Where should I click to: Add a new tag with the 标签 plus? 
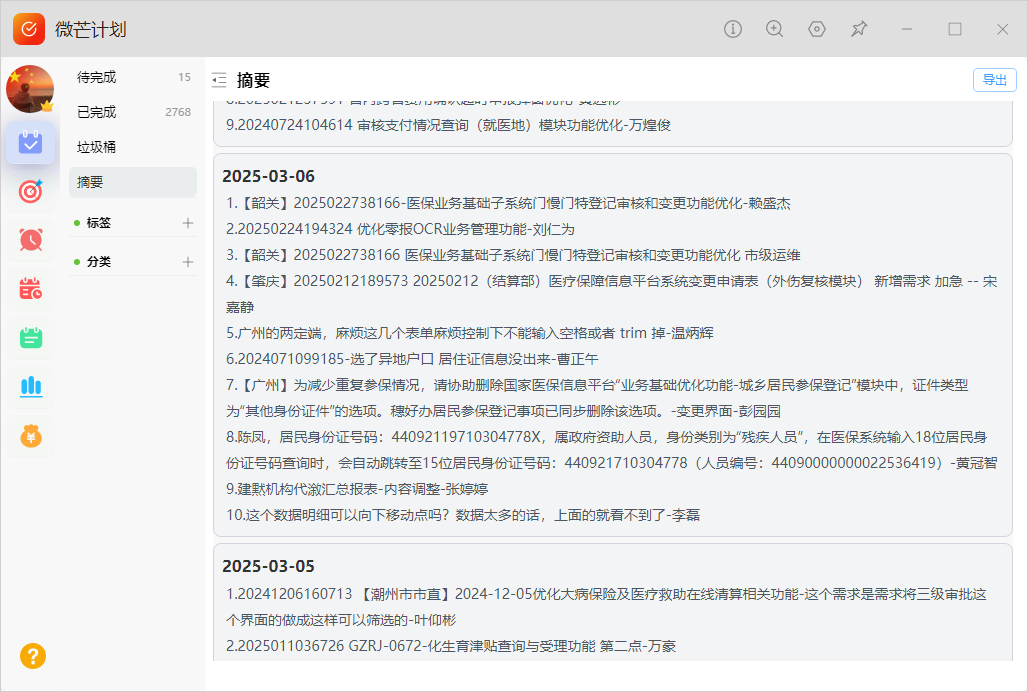point(188,223)
